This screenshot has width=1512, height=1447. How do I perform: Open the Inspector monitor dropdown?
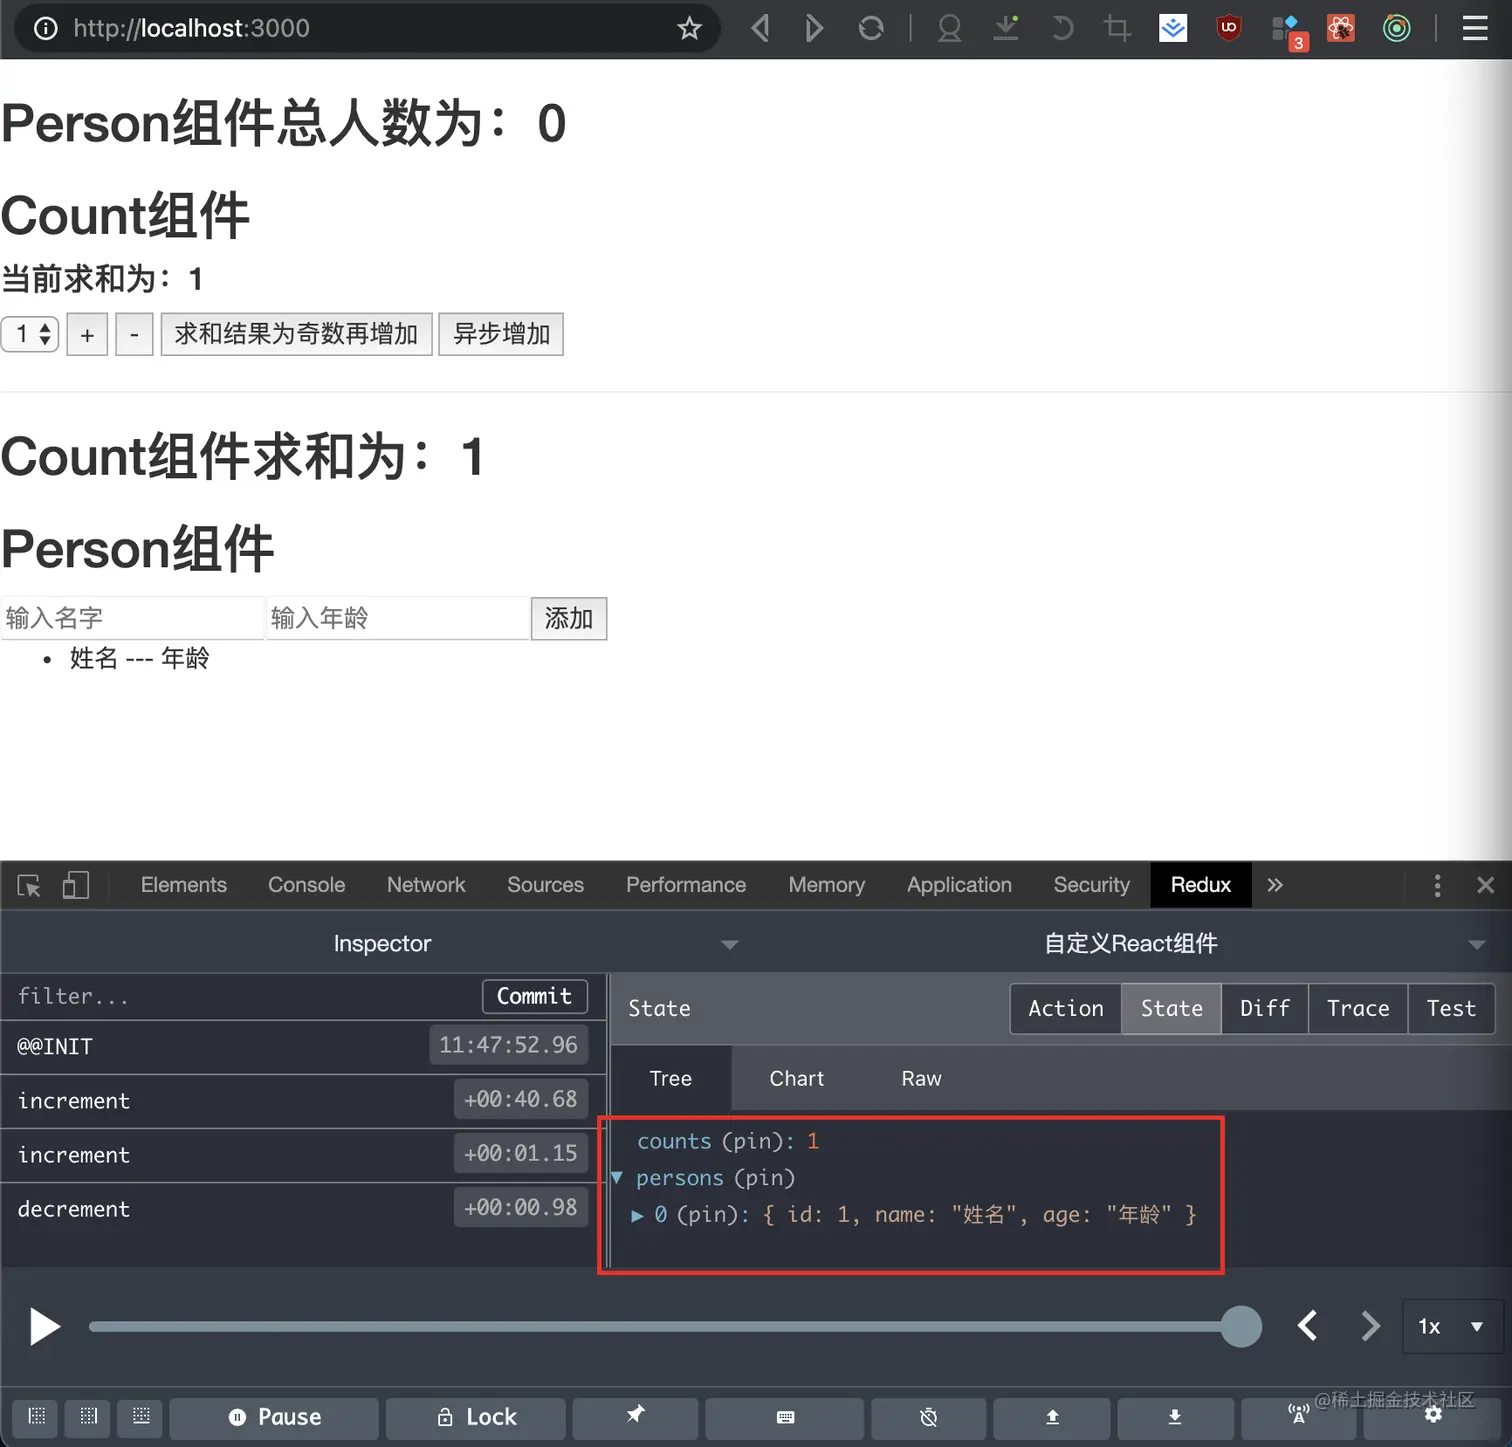pyautogui.click(x=382, y=943)
